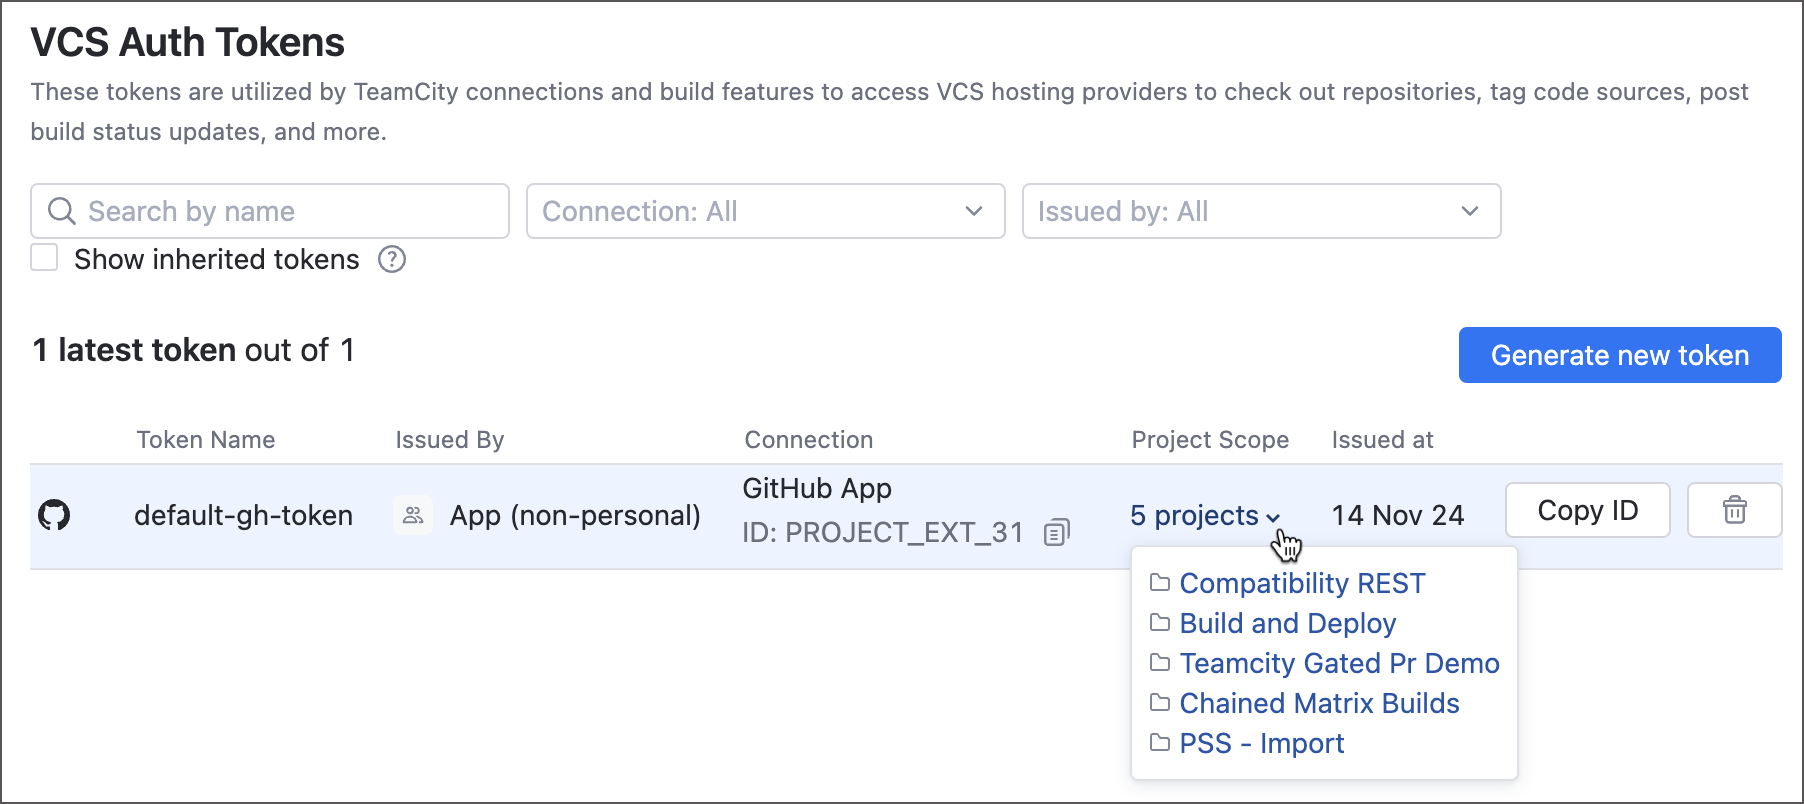Click the Copy ID button
This screenshot has height=804, width=1804.
(1587, 510)
